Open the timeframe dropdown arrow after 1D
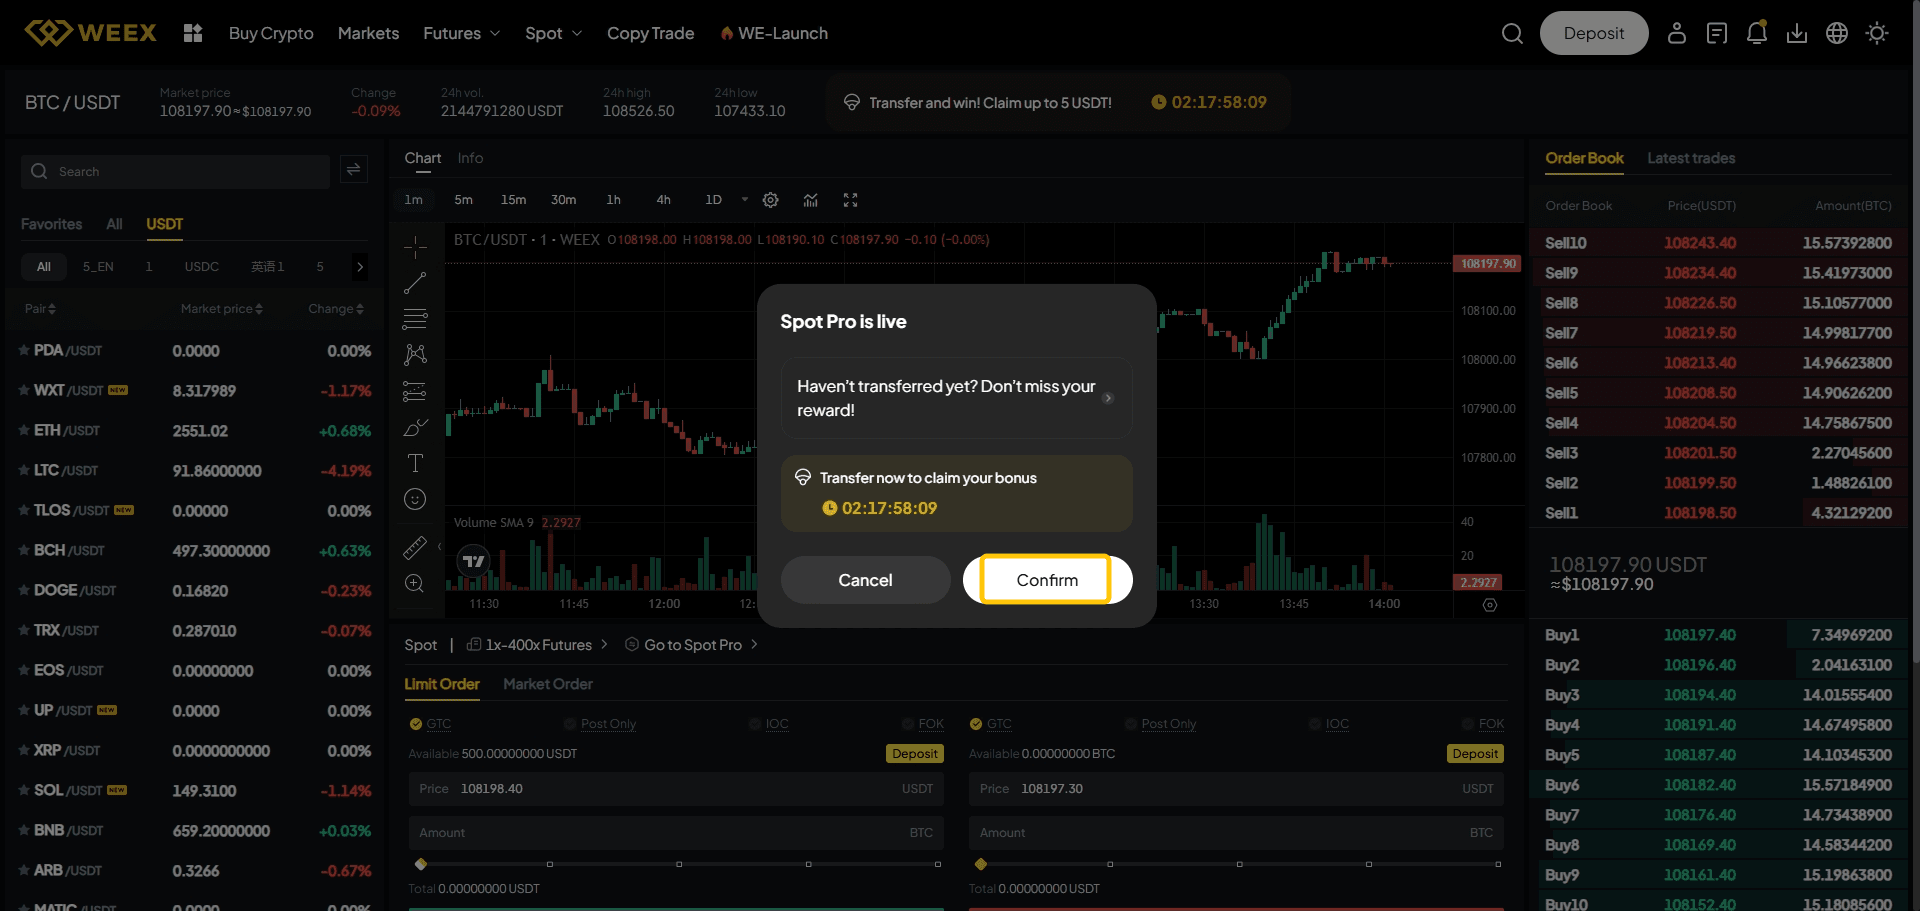This screenshot has height=911, width=1920. 745,200
